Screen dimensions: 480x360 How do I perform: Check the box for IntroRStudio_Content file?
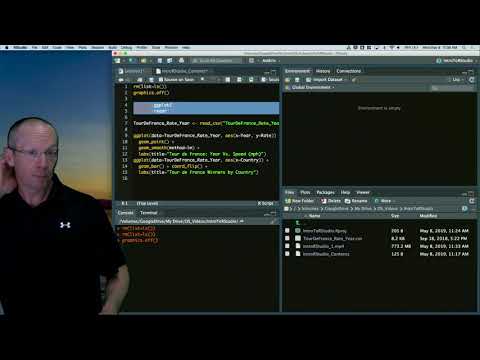[287, 254]
